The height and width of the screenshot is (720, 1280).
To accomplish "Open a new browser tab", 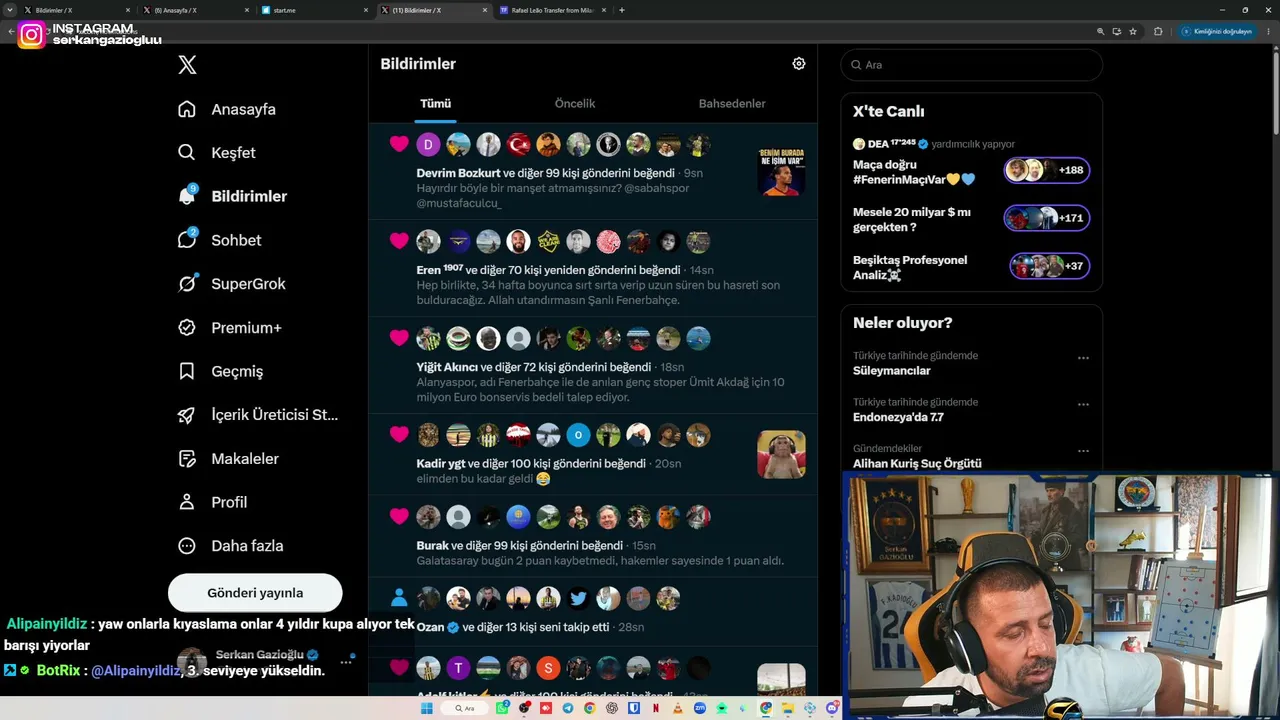I will click(622, 10).
